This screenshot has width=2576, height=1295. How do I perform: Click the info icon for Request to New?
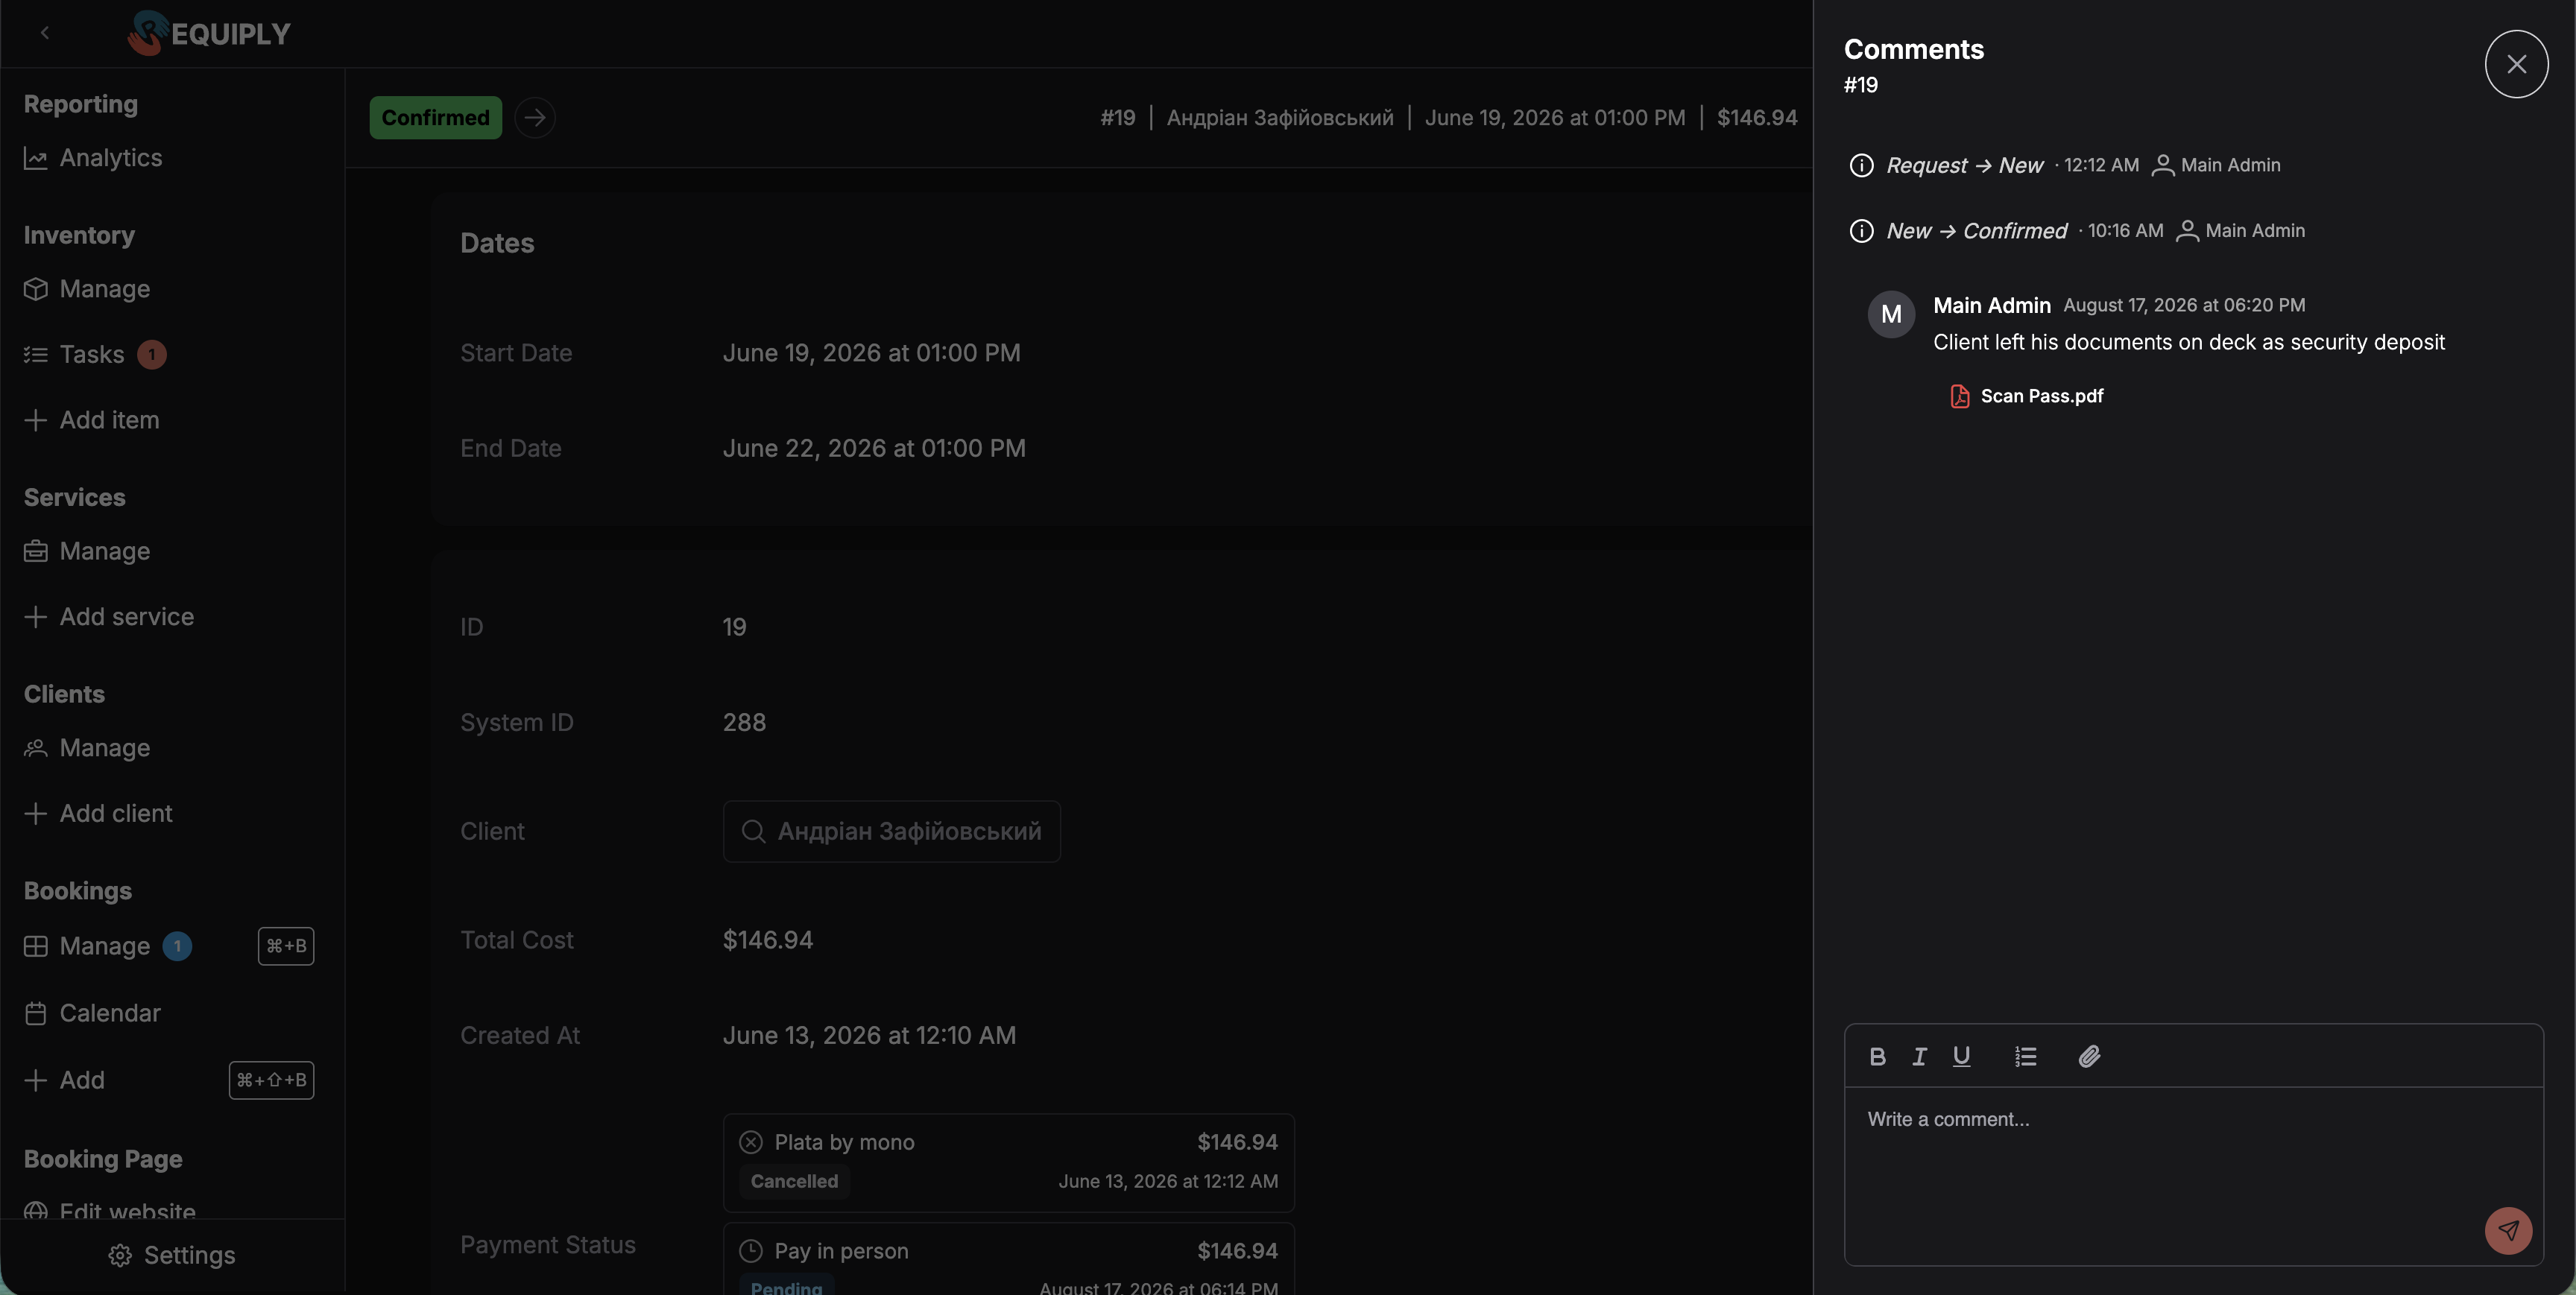1861,165
